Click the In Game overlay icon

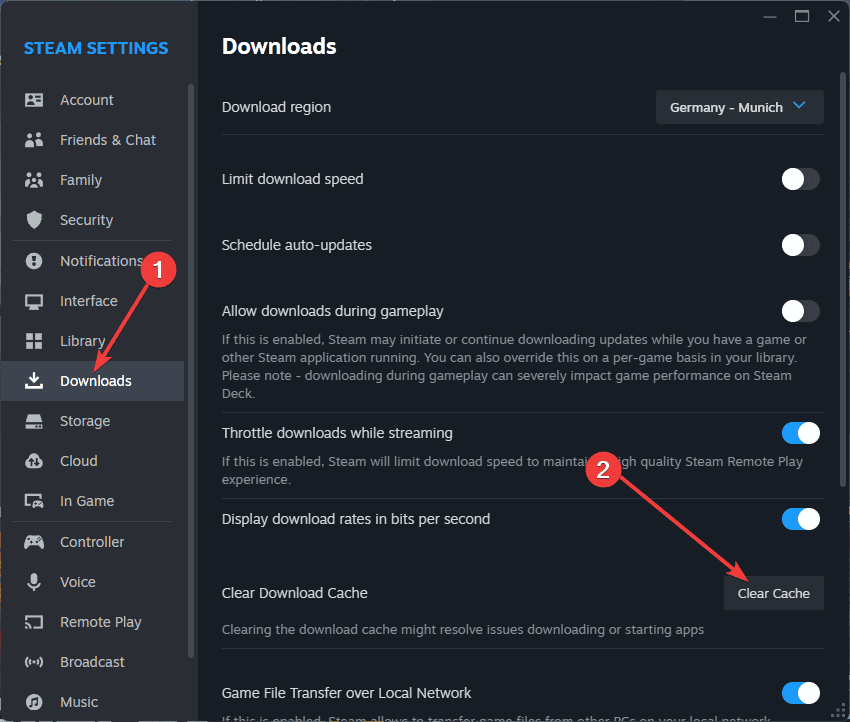[x=34, y=501]
